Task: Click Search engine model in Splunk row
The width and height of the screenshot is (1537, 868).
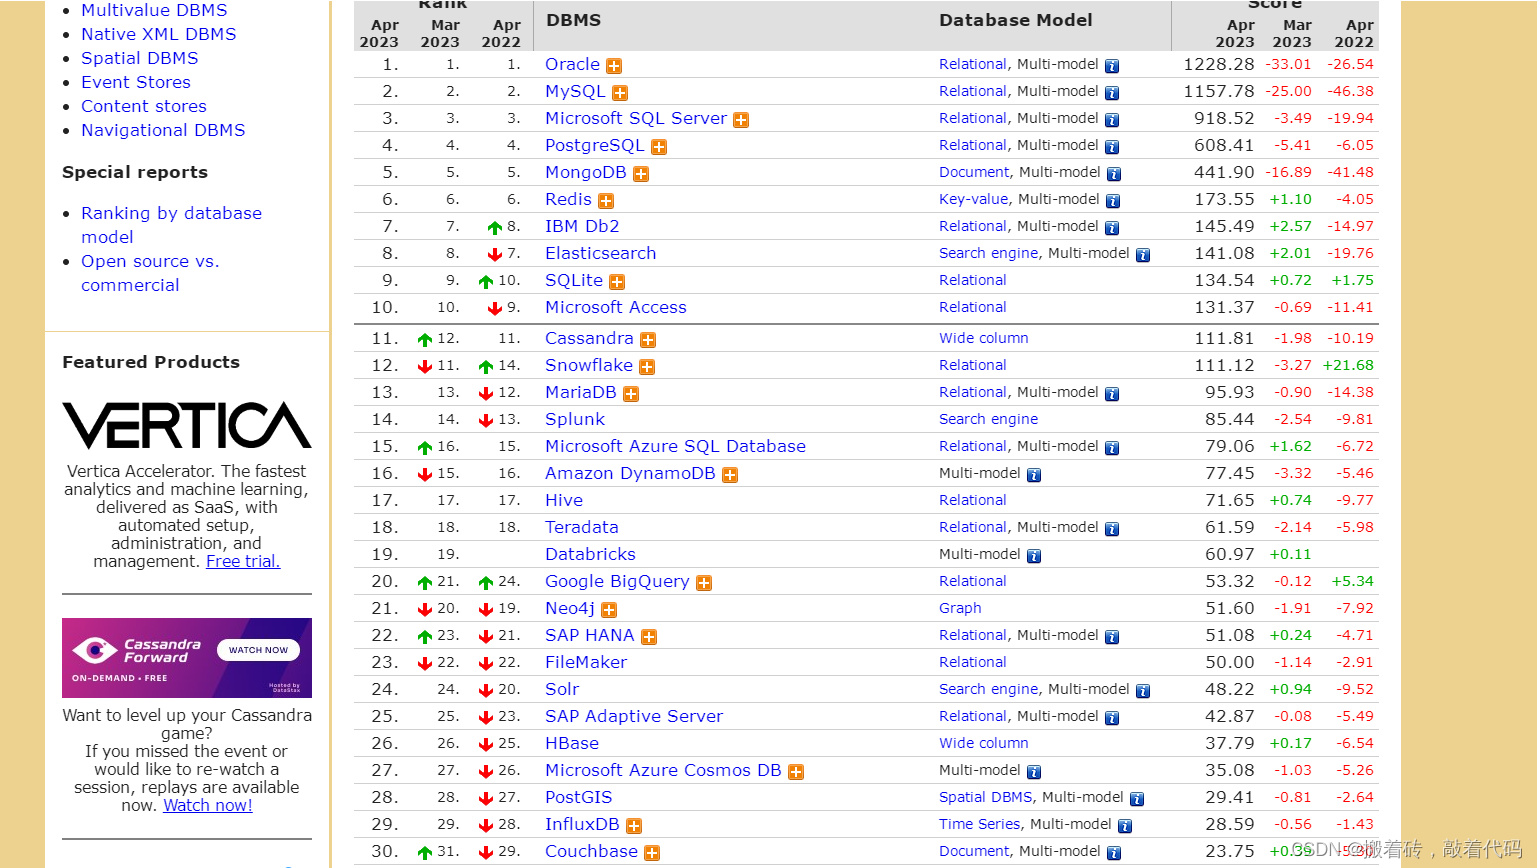Action: click(x=988, y=419)
